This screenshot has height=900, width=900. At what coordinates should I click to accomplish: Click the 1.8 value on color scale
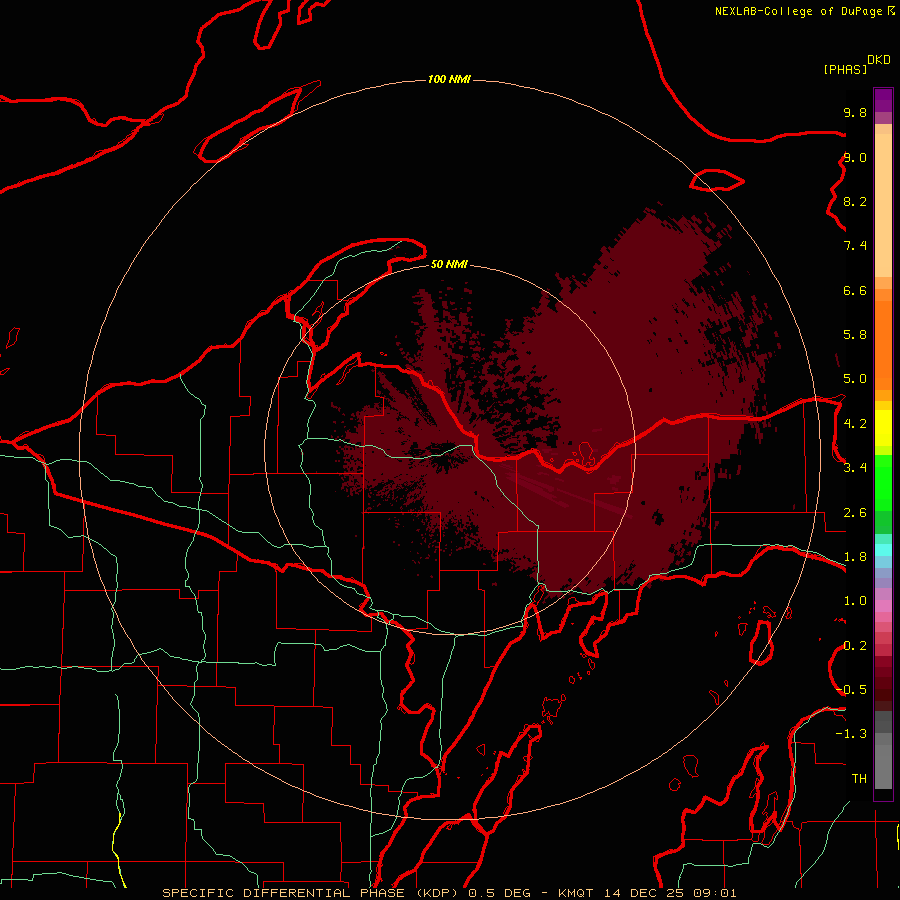855,557
